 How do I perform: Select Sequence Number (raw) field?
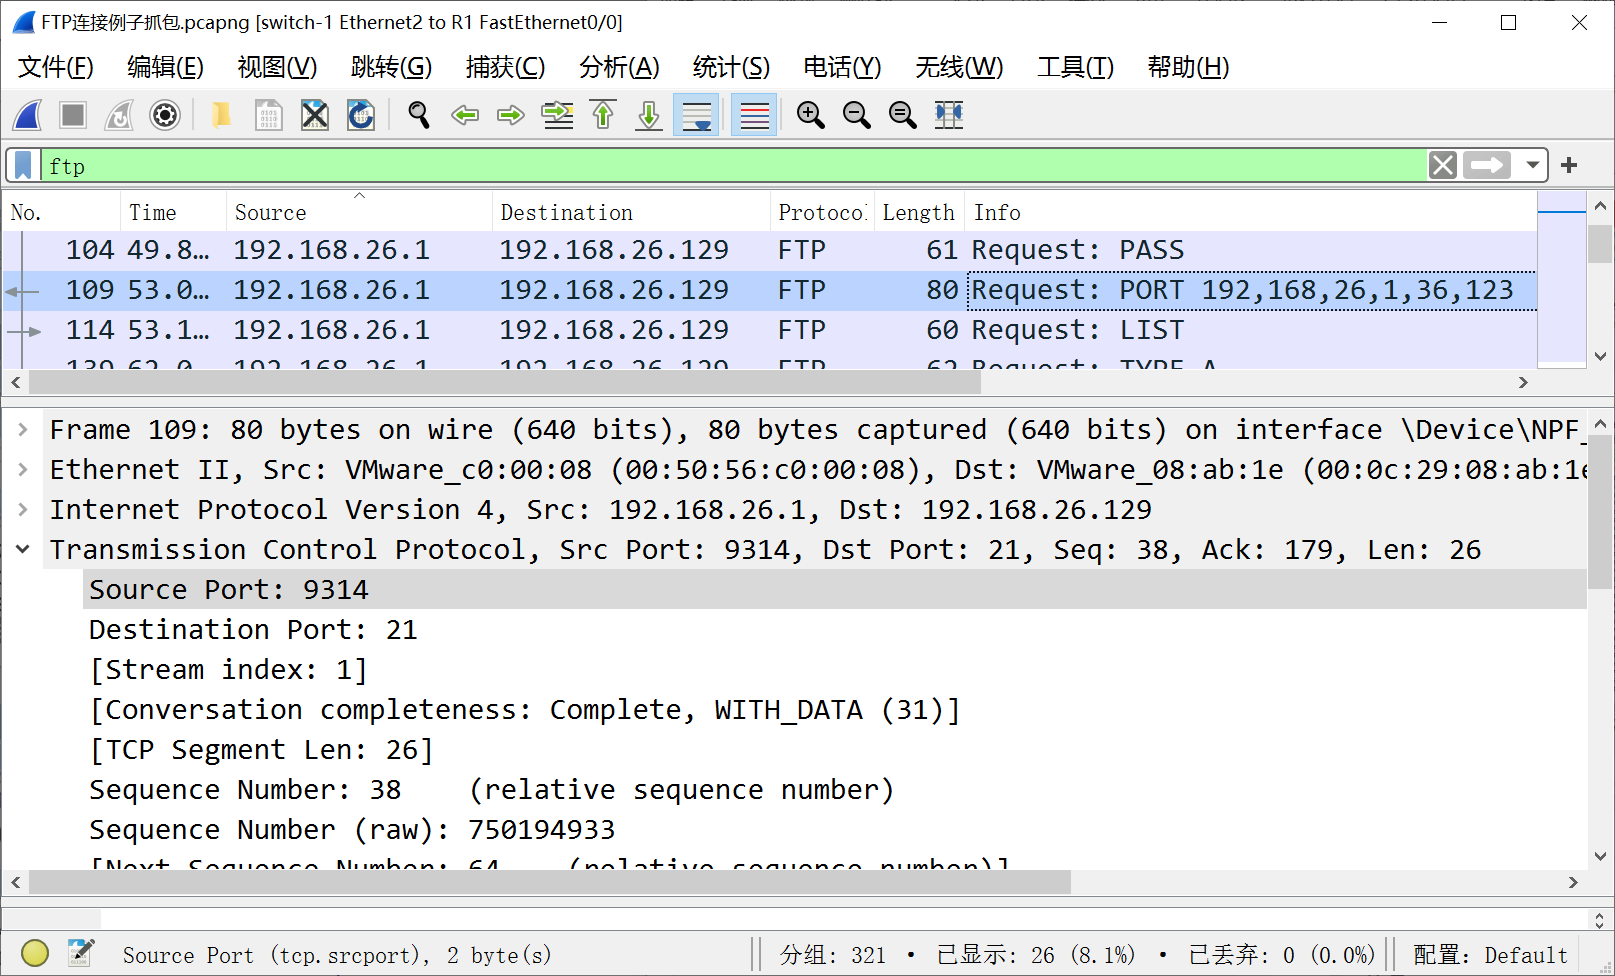(x=352, y=830)
